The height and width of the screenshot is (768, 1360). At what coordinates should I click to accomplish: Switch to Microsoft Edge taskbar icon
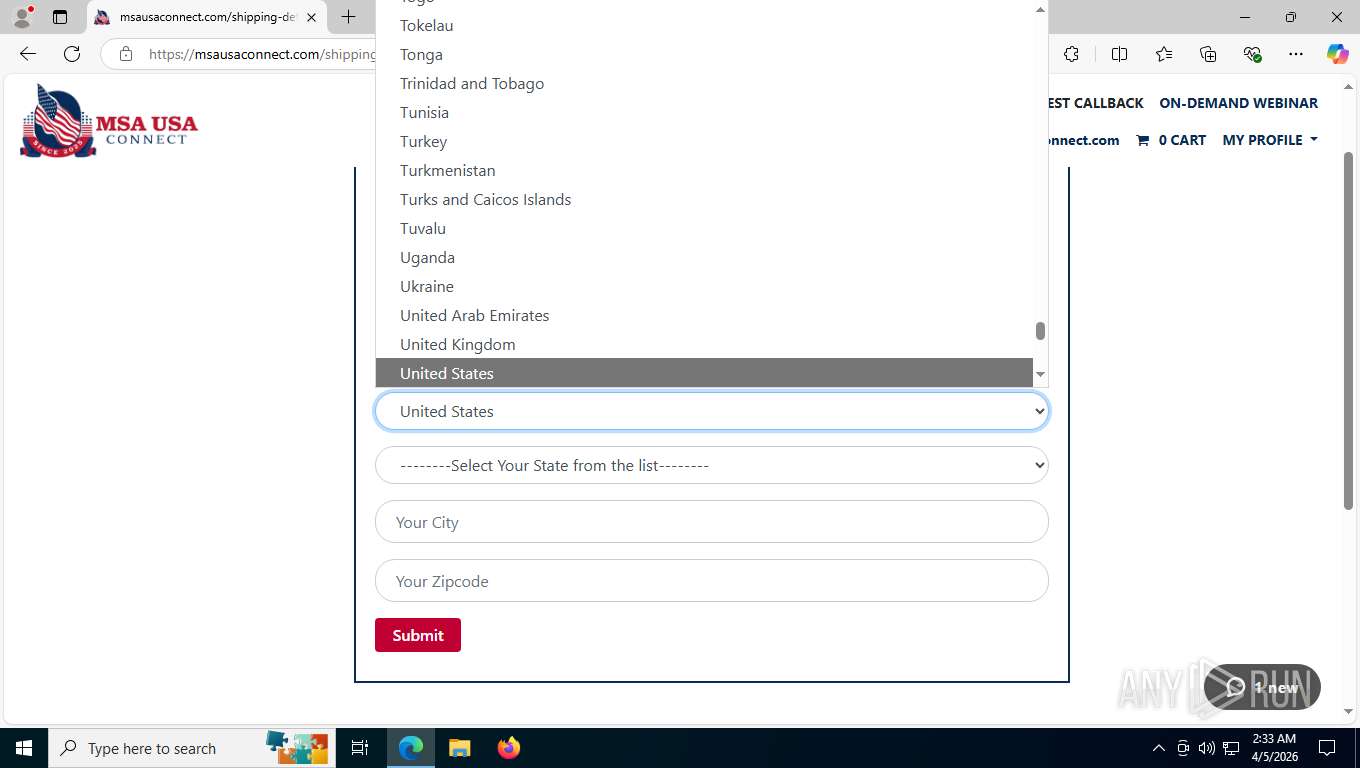(x=411, y=748)
